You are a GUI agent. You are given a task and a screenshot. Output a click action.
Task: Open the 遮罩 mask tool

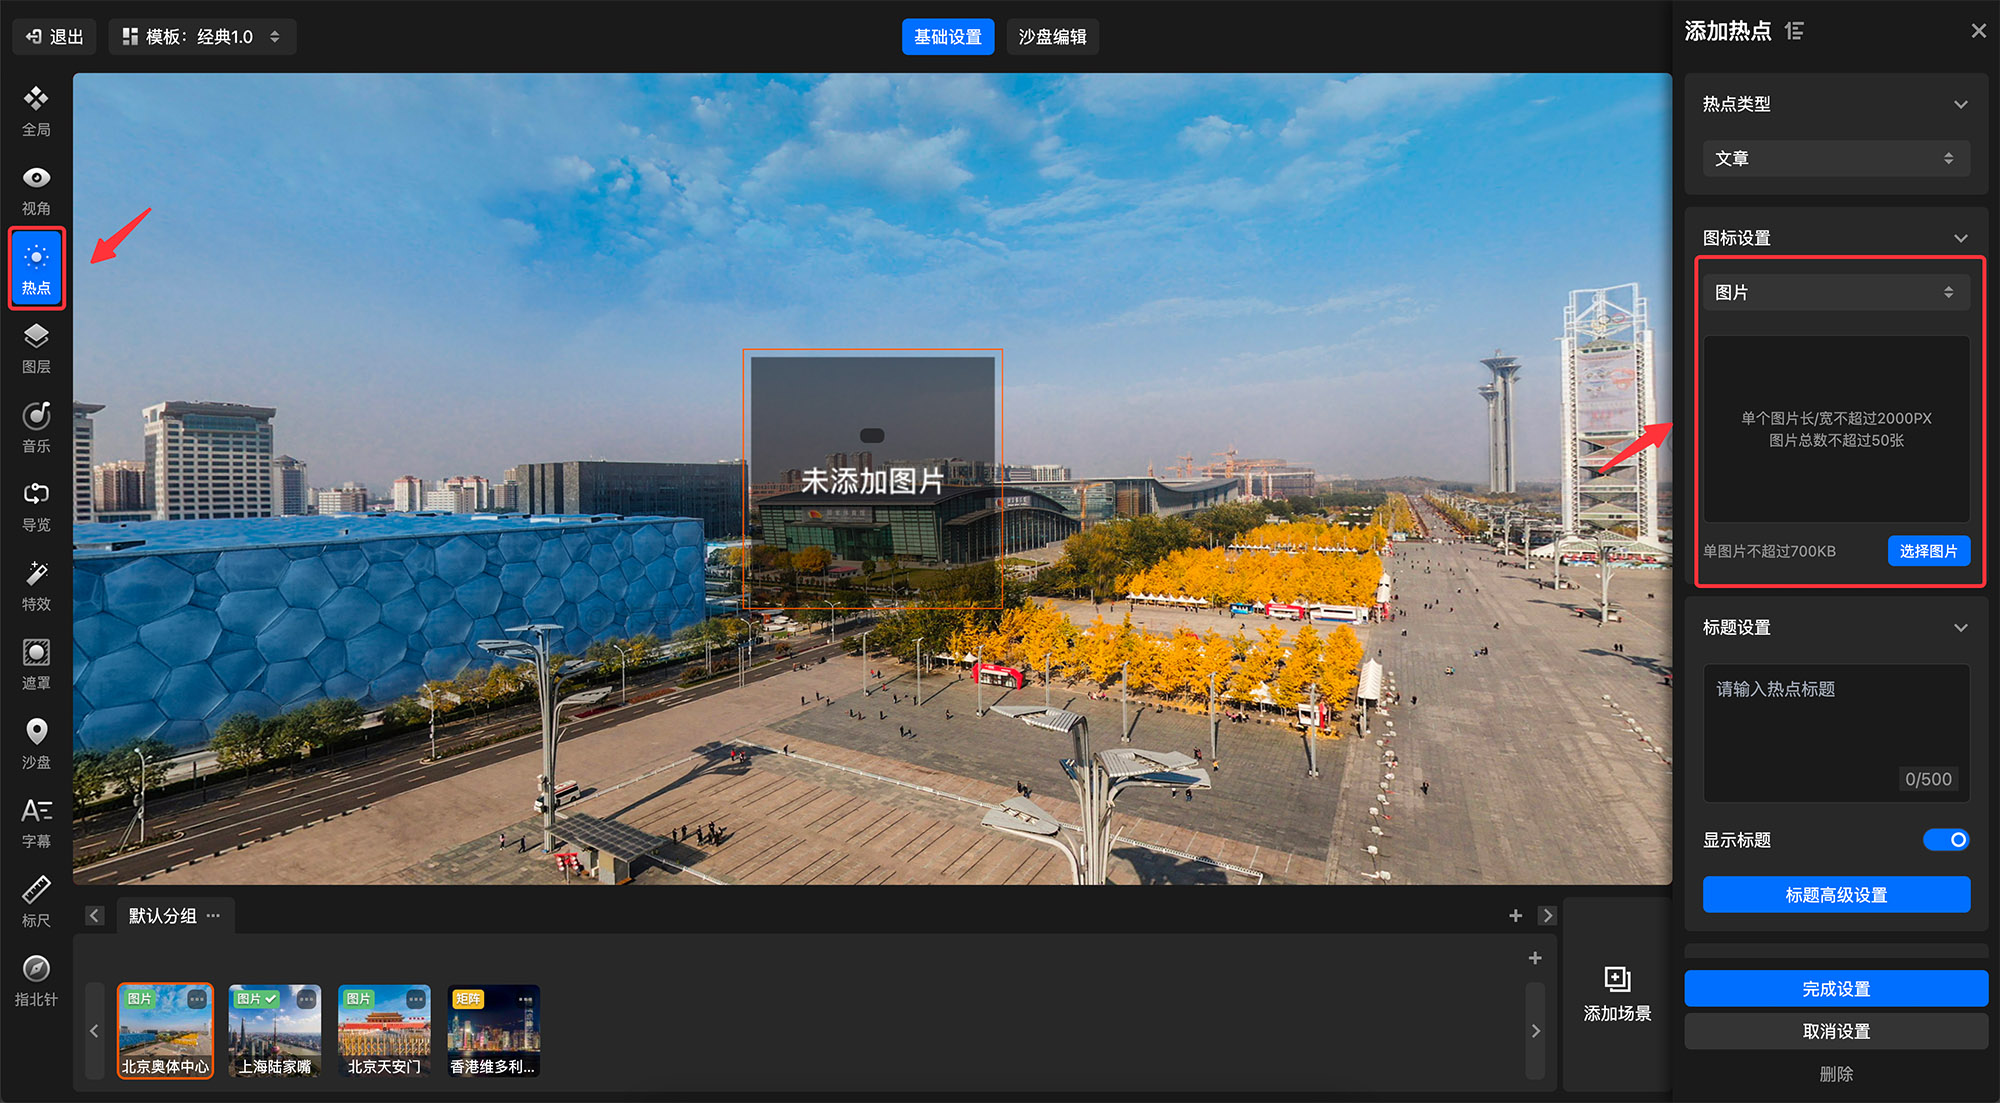(36, 664)
